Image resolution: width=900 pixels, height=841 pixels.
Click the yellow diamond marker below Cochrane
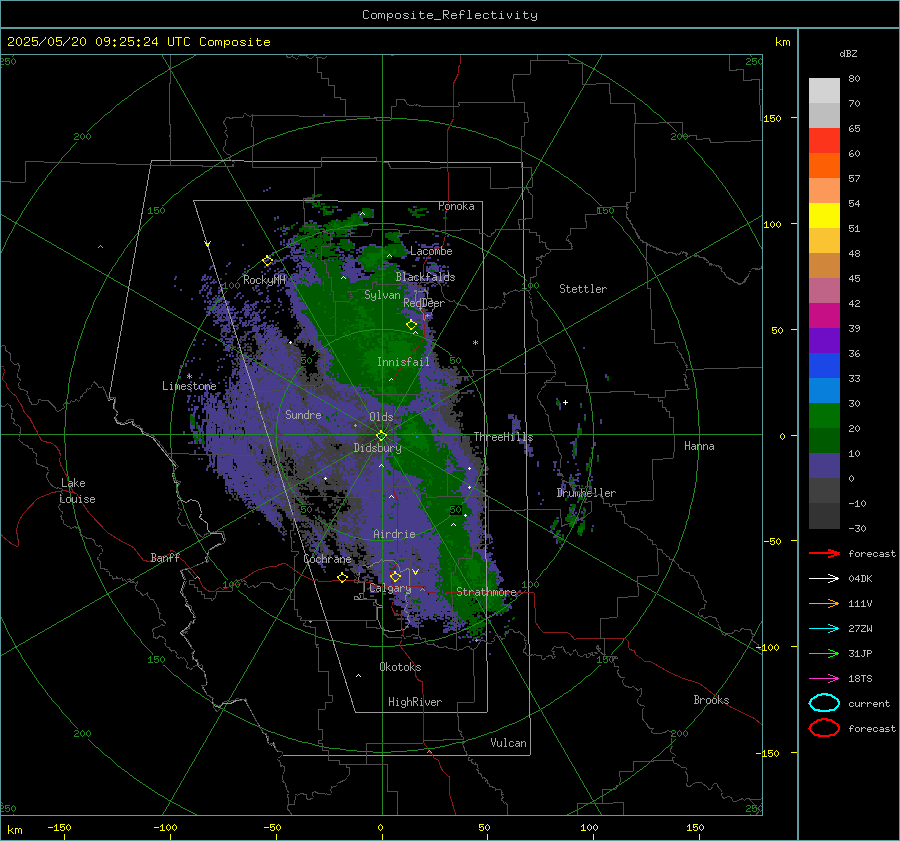343,578
